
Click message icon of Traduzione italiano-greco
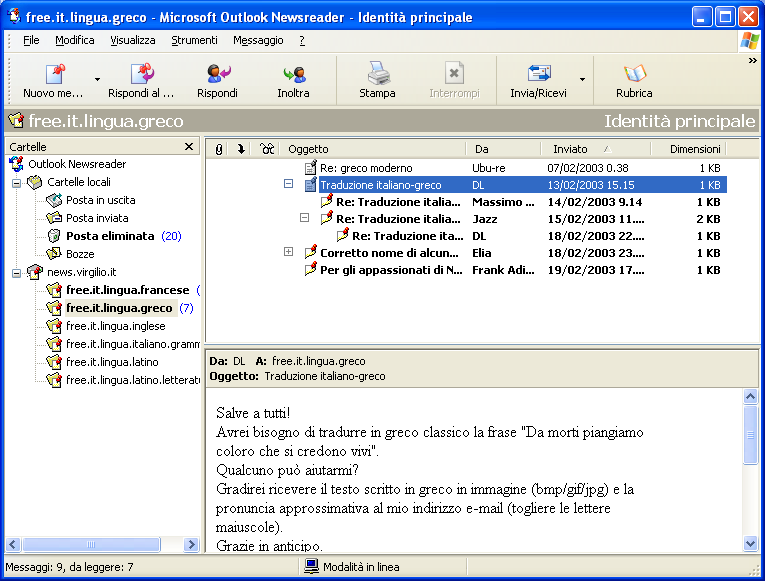310,185
